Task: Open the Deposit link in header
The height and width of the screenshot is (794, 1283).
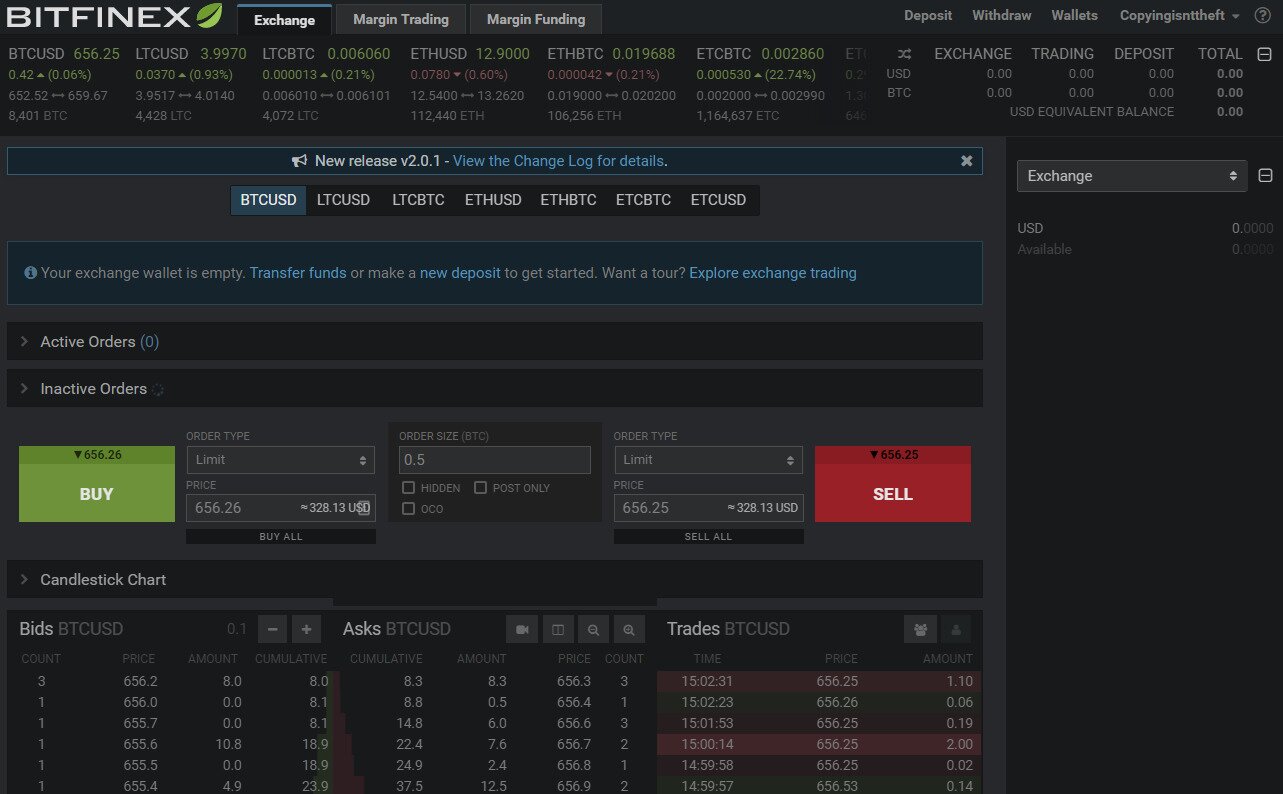Action: click(x=928, y=16)
